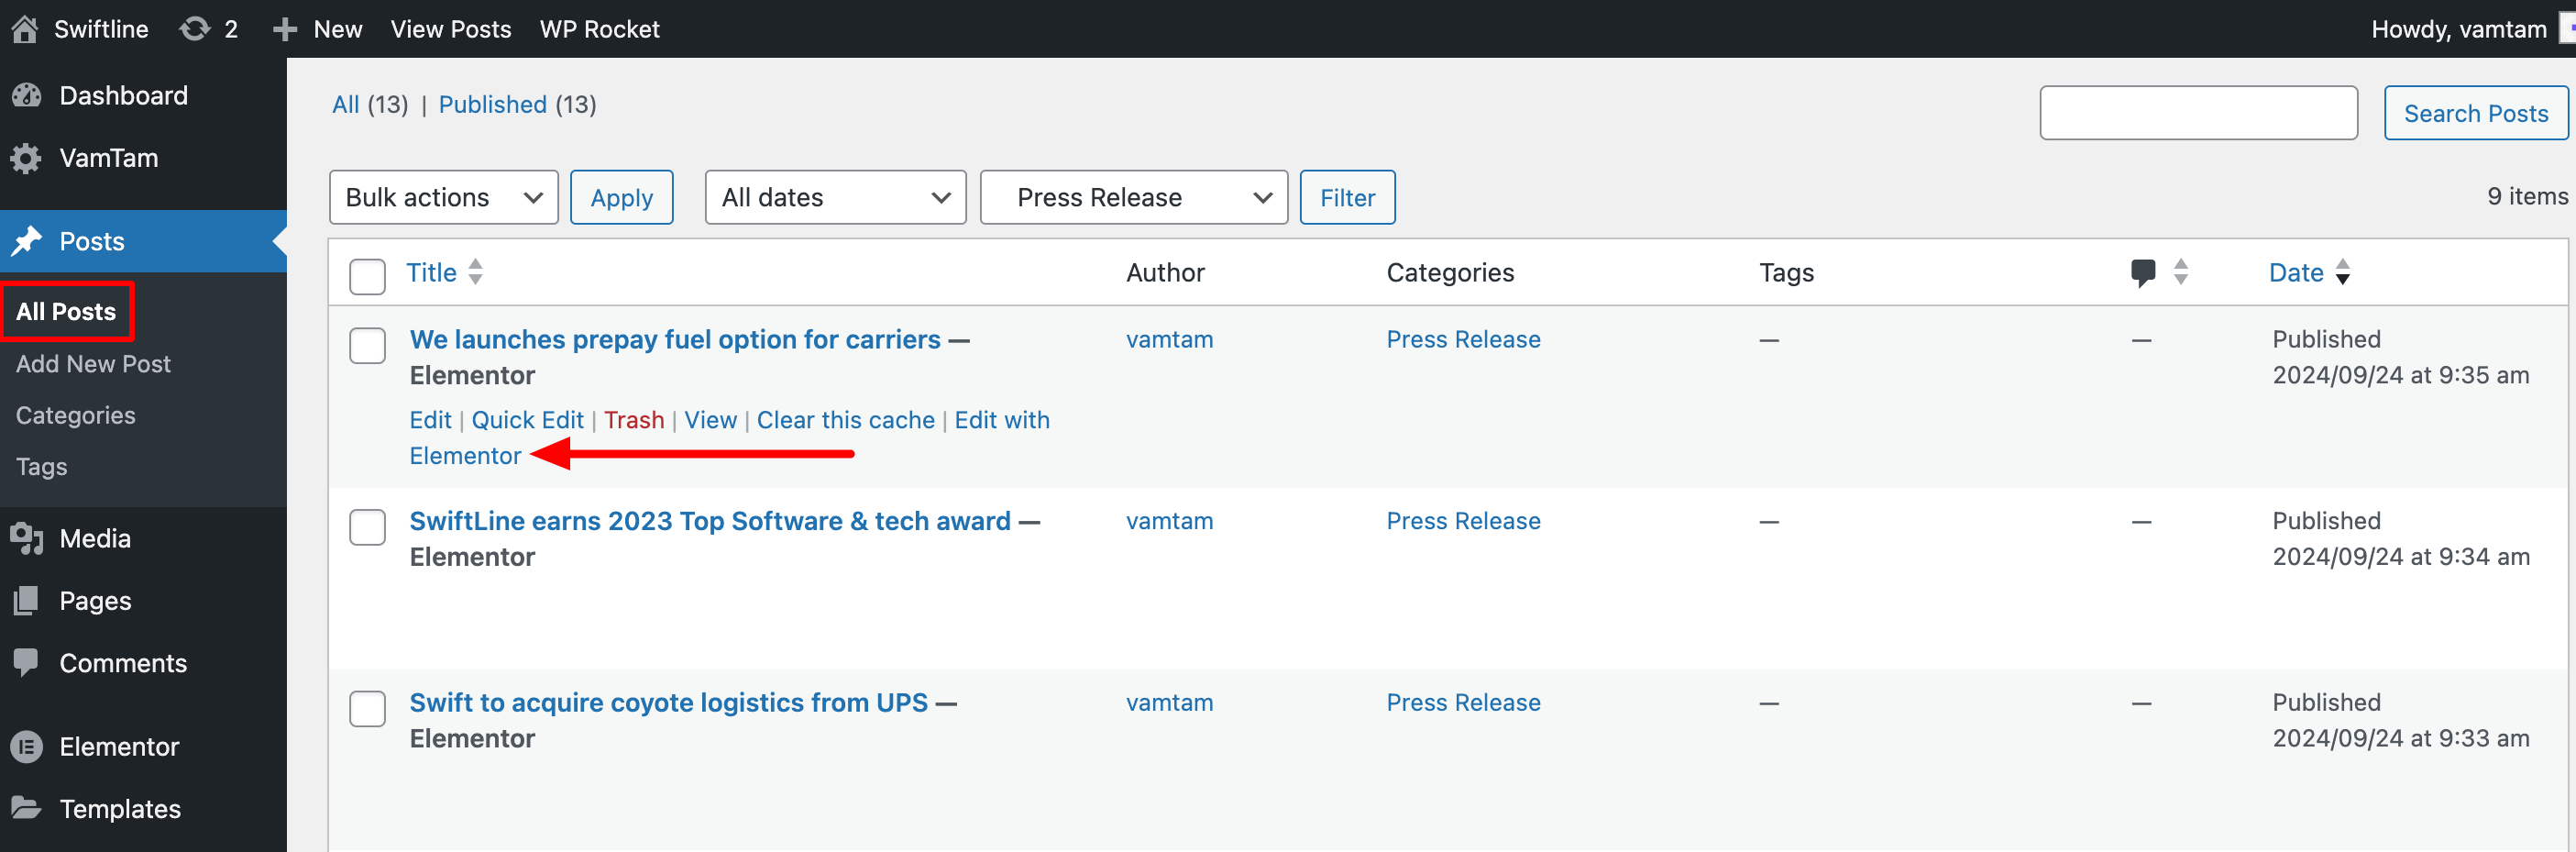Click Quick Edit under the first post

click(527, 420)
